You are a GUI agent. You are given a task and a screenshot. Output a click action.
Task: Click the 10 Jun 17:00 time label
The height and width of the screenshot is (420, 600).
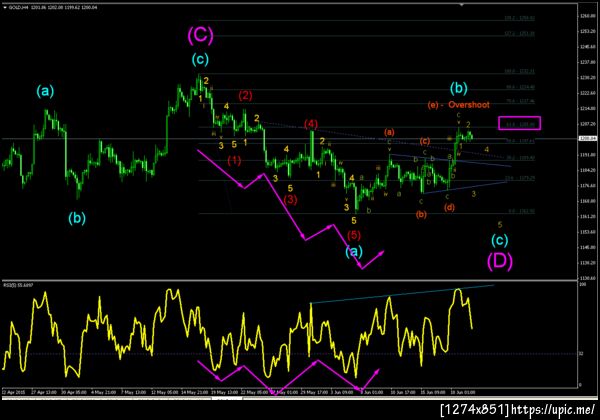pyautogui.click(x=403, y=392)
